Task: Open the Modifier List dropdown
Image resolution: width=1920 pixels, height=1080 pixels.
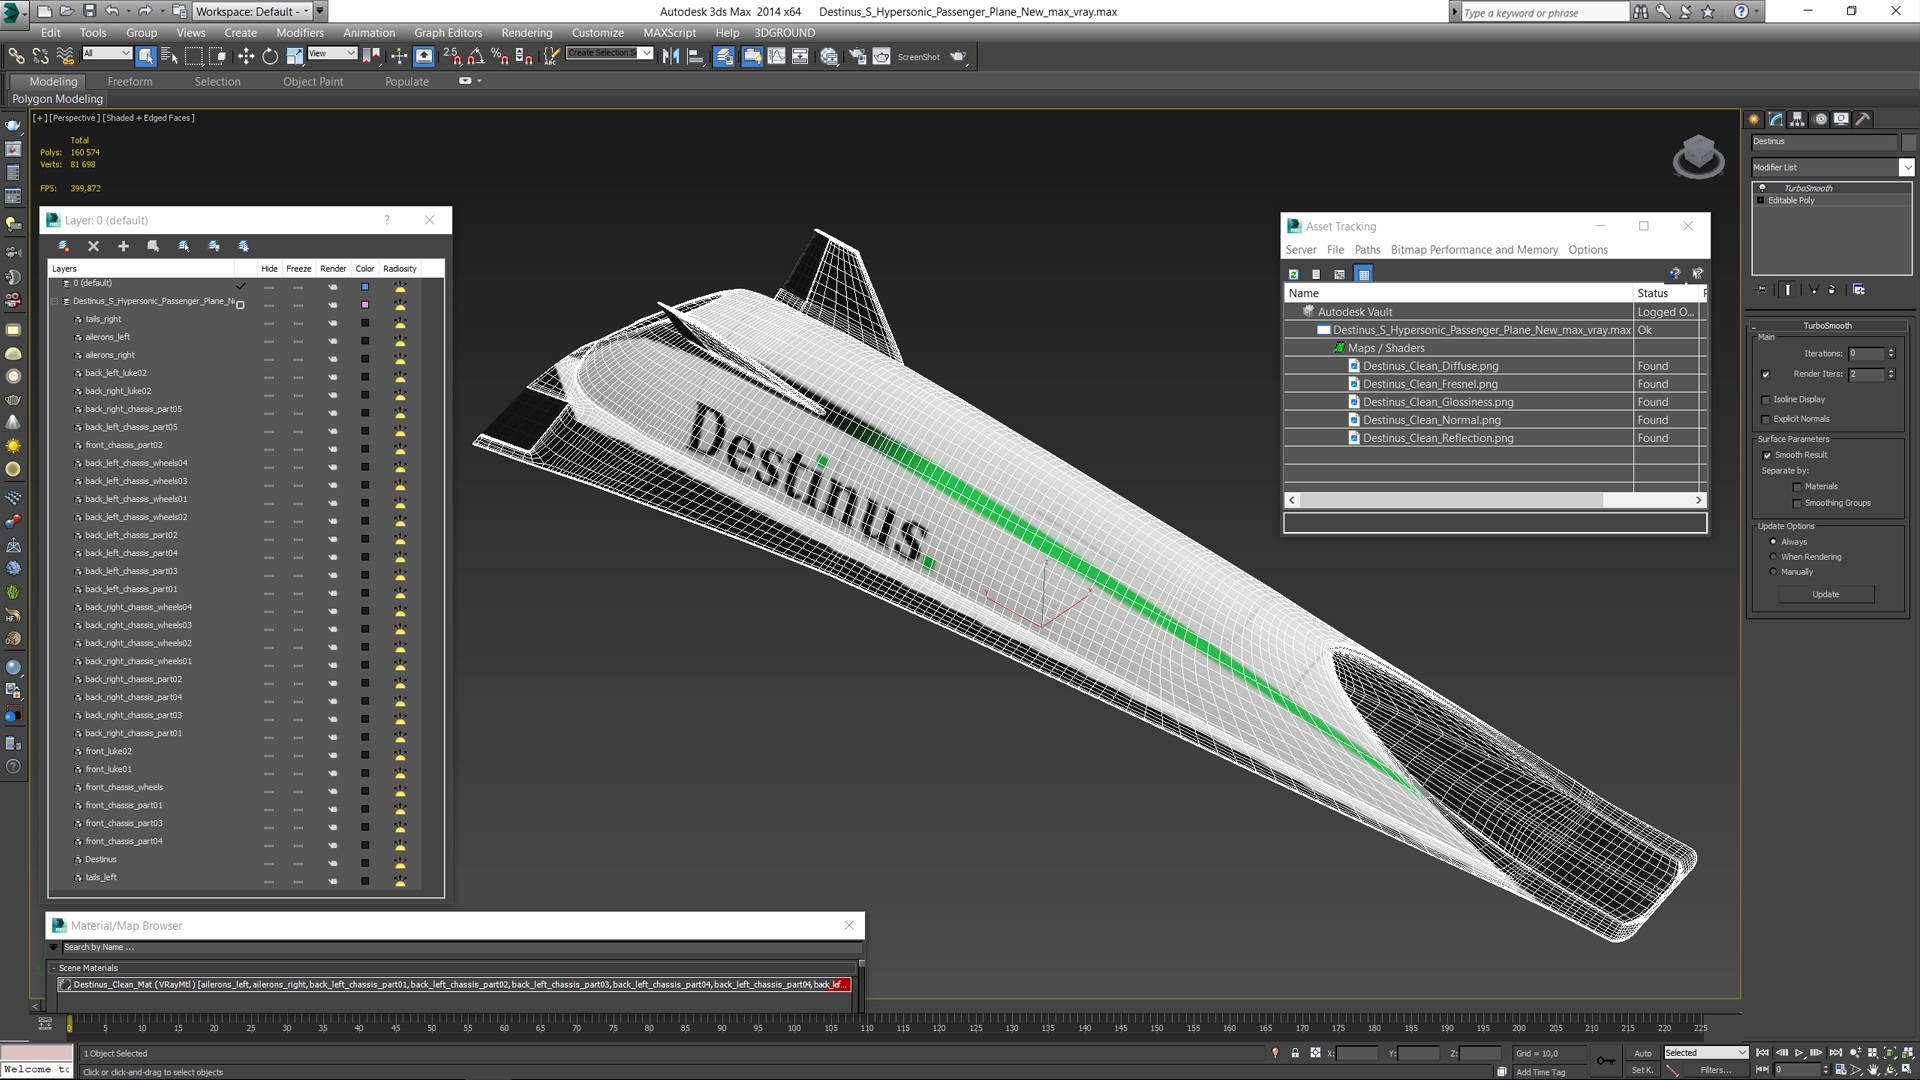Action: [1906, 167]
